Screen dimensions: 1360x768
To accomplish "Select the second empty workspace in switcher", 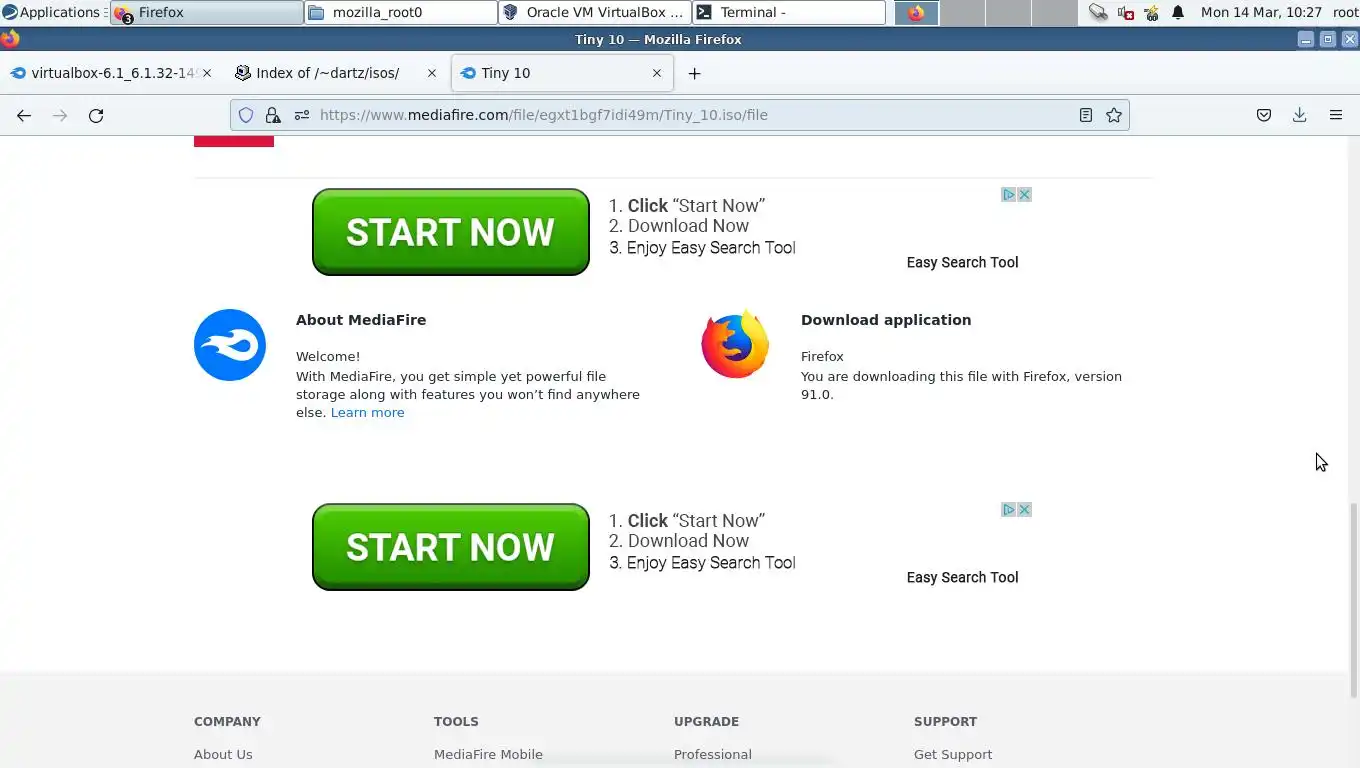I will [1008, 13].
